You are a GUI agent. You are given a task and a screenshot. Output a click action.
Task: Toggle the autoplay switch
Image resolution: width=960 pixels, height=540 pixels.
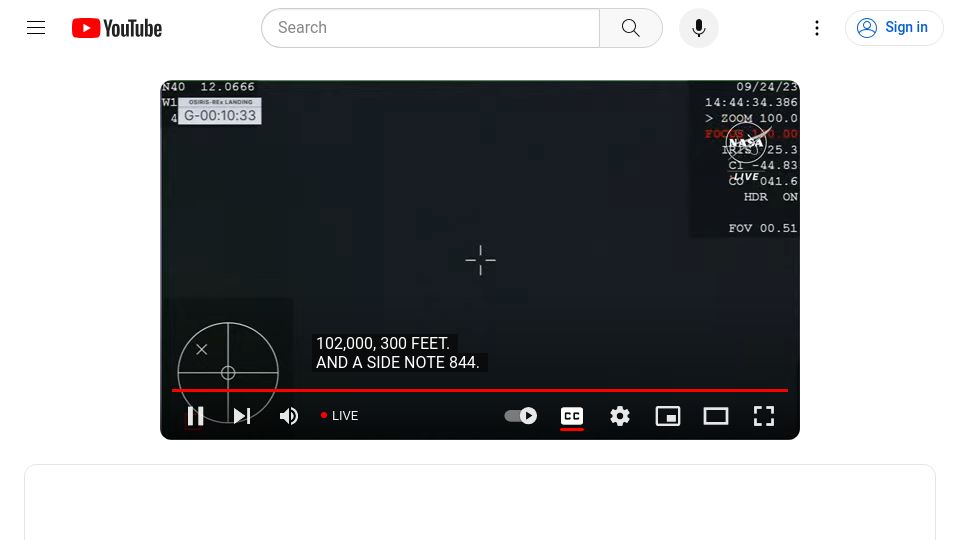click(x=520, y=416)
